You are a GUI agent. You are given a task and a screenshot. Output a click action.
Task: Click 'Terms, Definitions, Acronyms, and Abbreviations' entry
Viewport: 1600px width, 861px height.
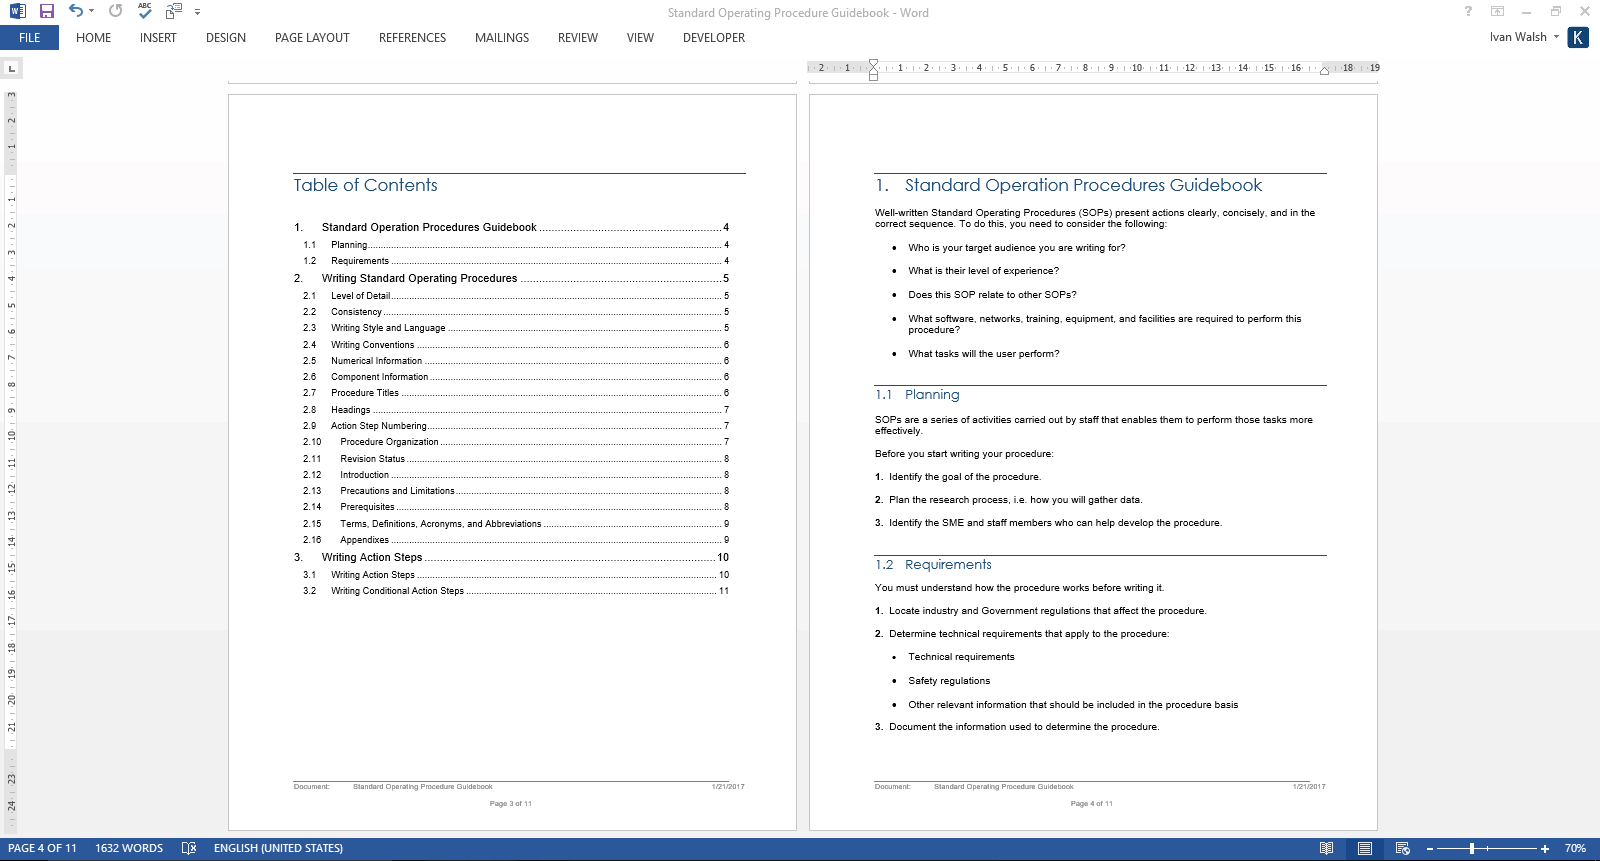(440, 524)
